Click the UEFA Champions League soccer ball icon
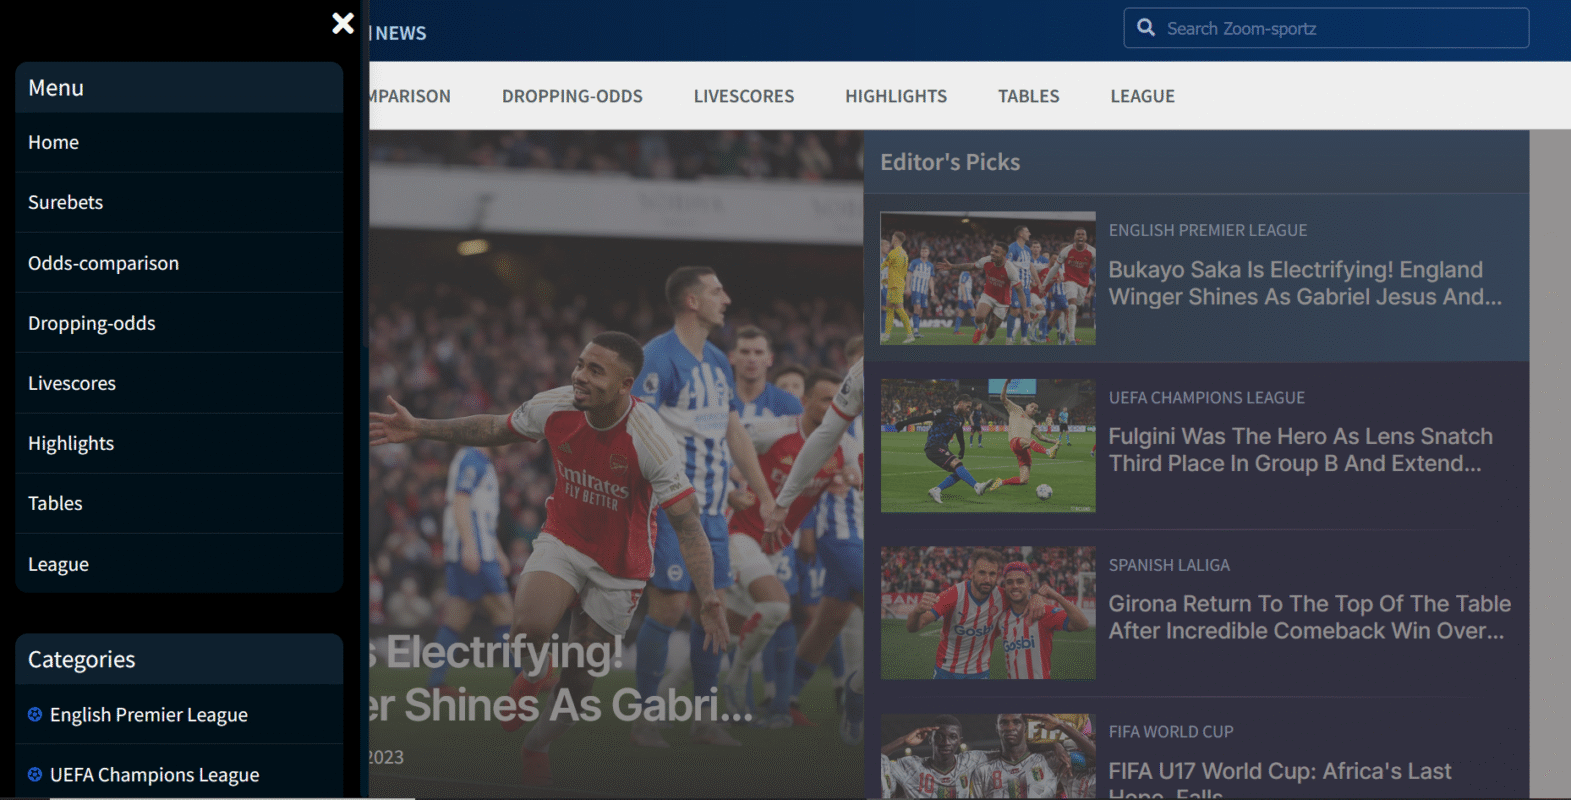Viewport: 1571px width, 800px height. (35, 774)
